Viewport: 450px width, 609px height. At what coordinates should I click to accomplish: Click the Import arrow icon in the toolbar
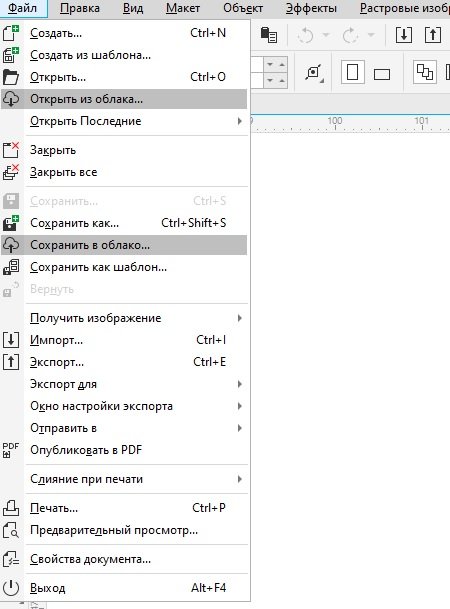(404, 35)
